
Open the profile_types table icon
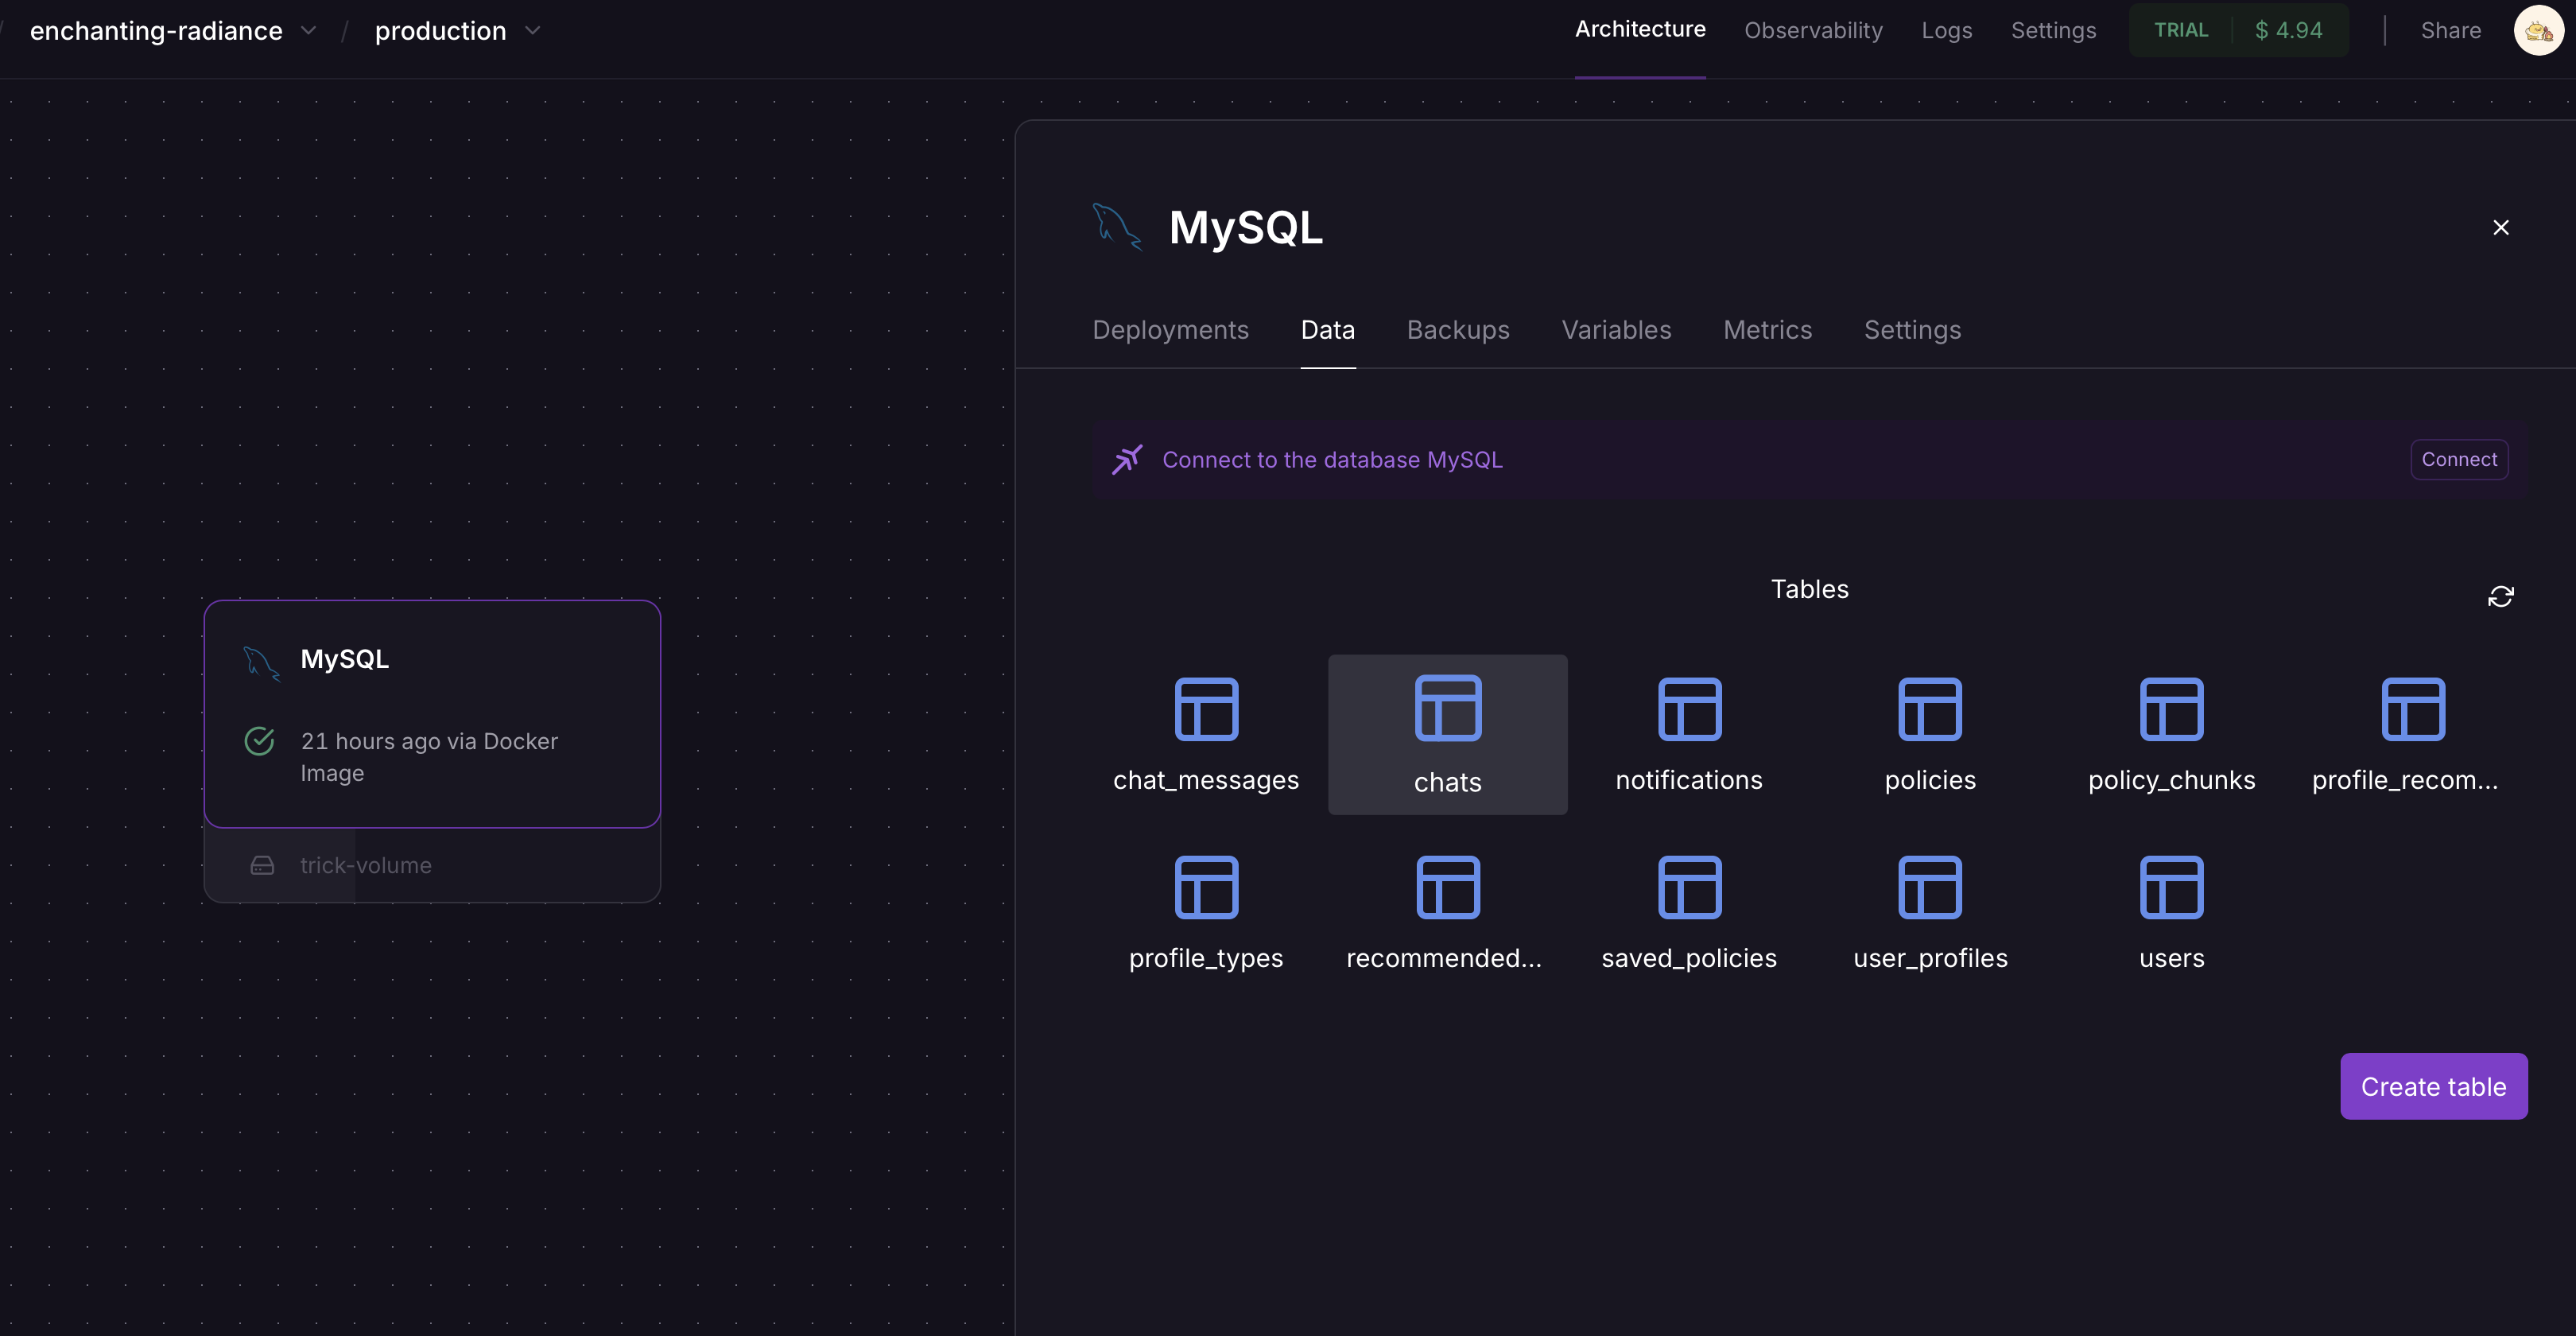point(1206,887)
